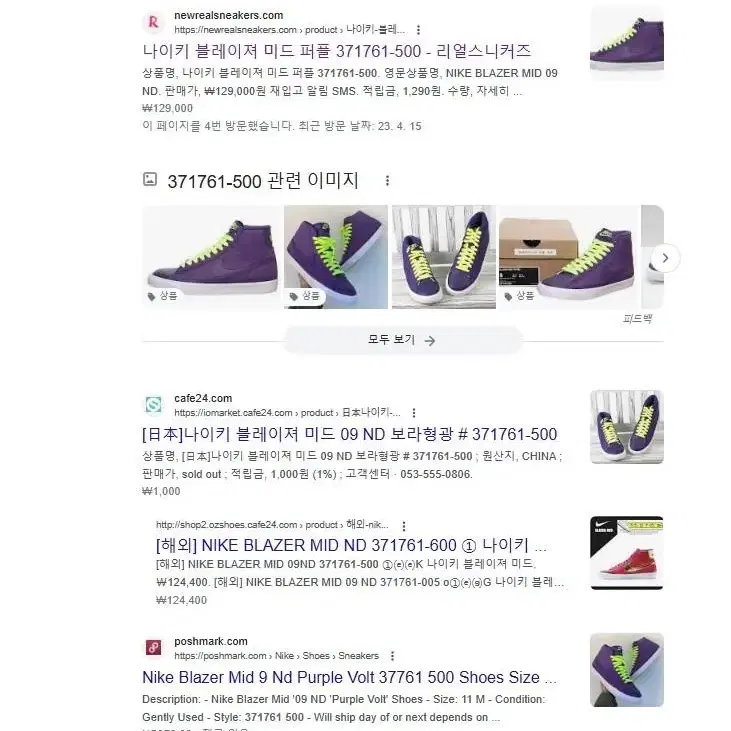
Task: Click image icon beside 관련 이미지 heading
Action: (x=150, y=179)
